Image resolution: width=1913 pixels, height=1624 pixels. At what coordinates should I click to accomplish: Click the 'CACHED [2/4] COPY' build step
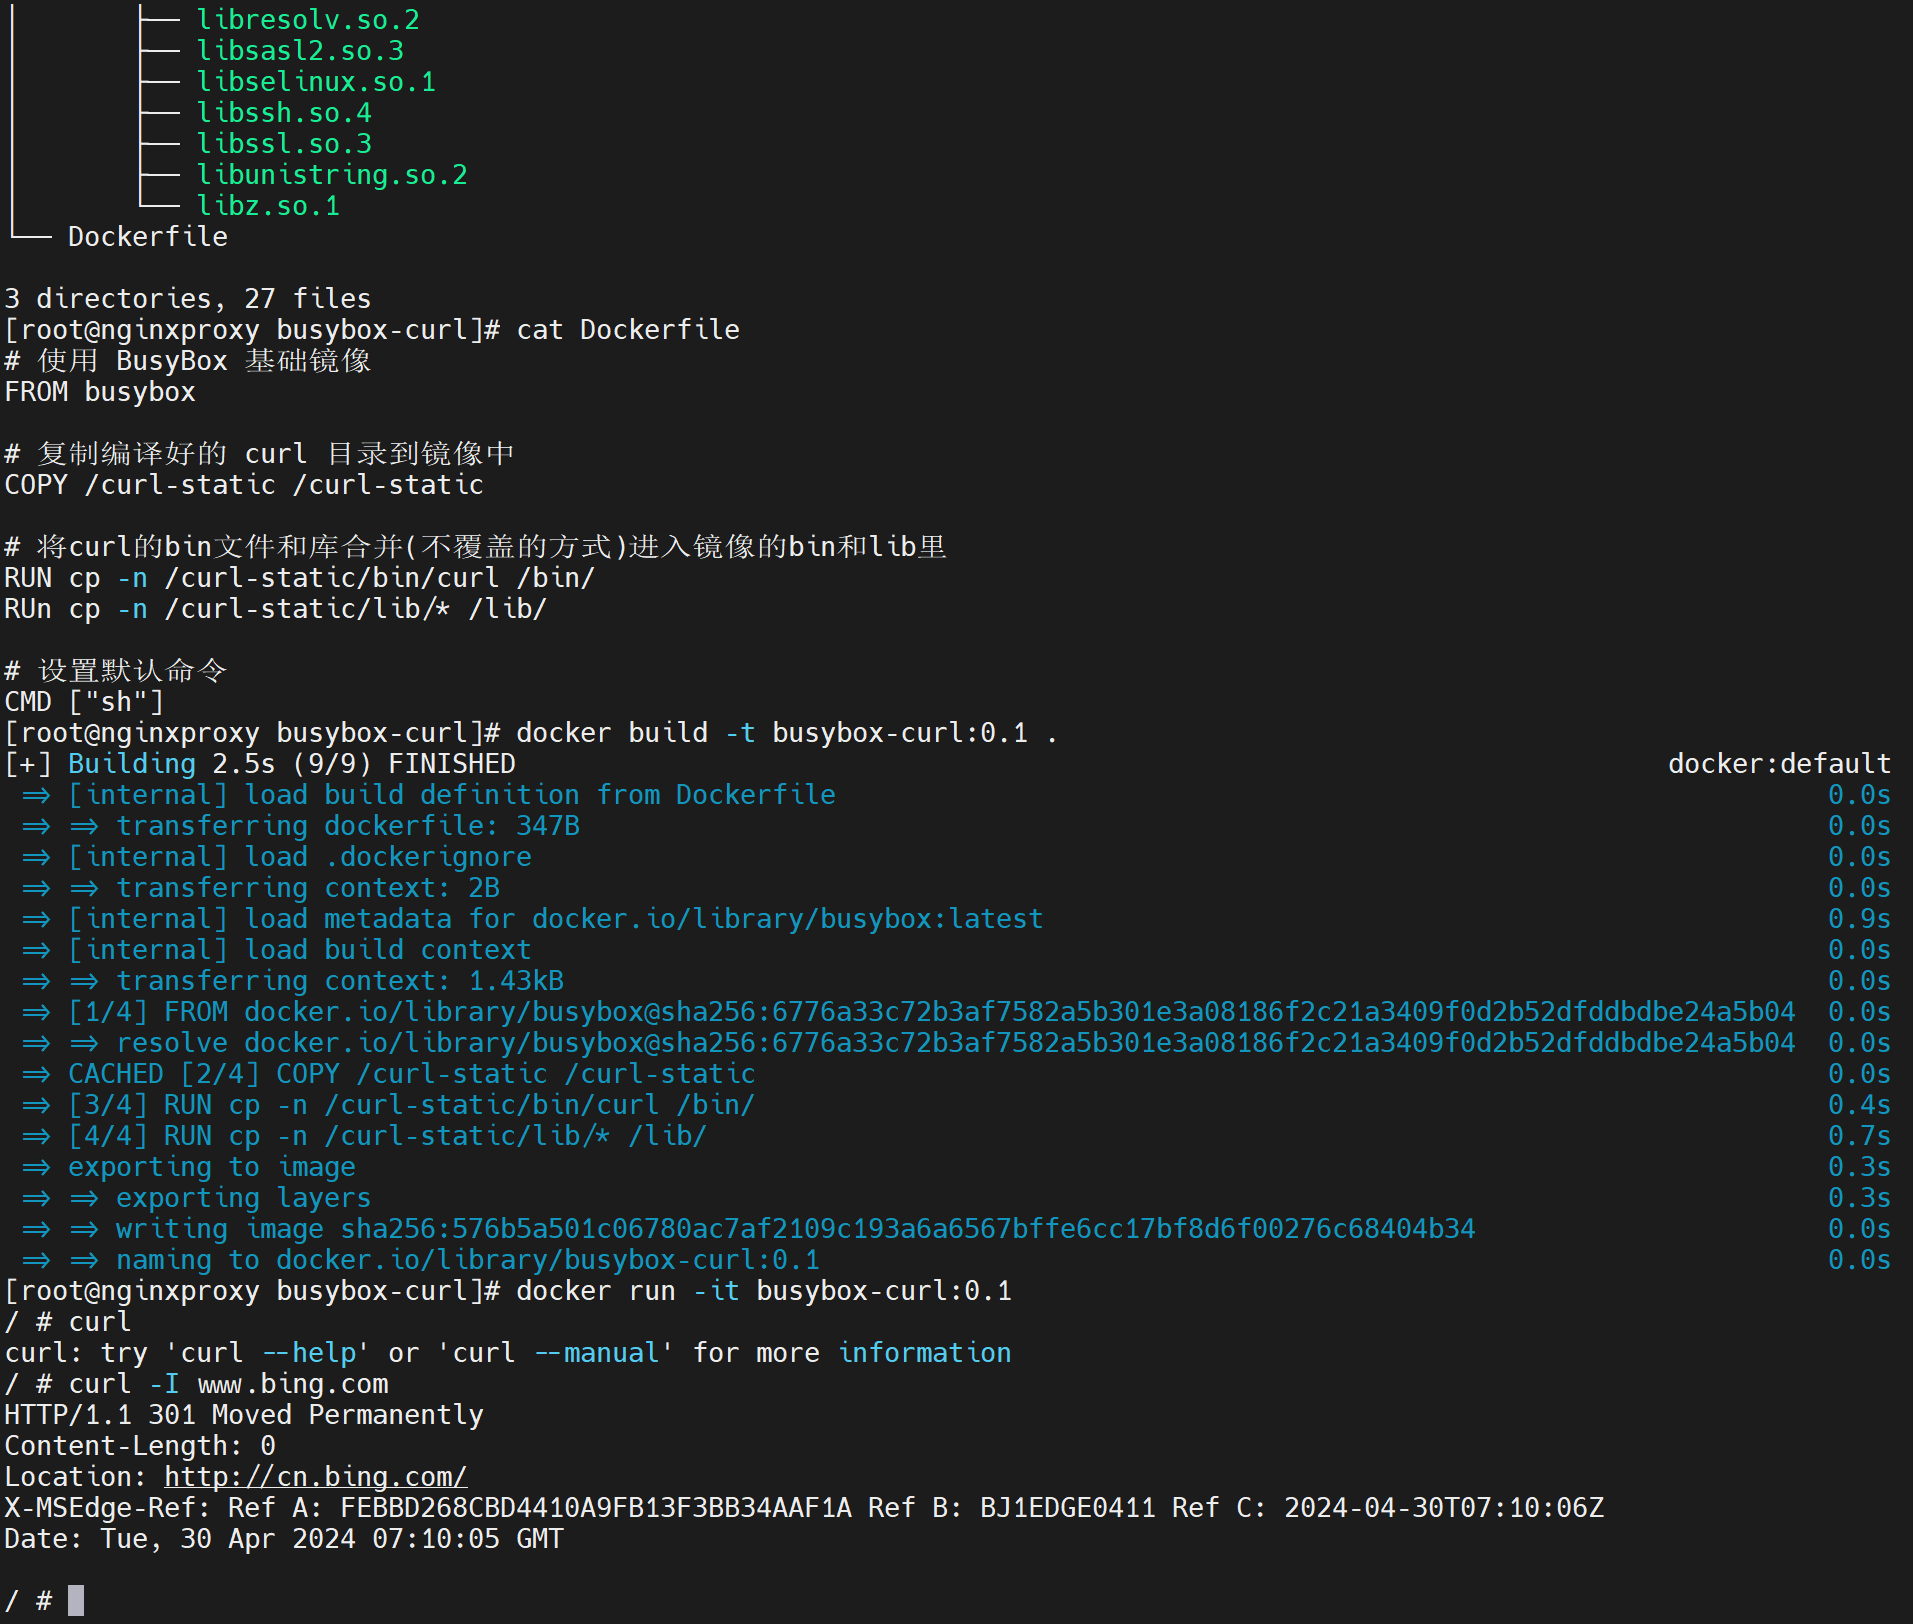[411, 1074]
